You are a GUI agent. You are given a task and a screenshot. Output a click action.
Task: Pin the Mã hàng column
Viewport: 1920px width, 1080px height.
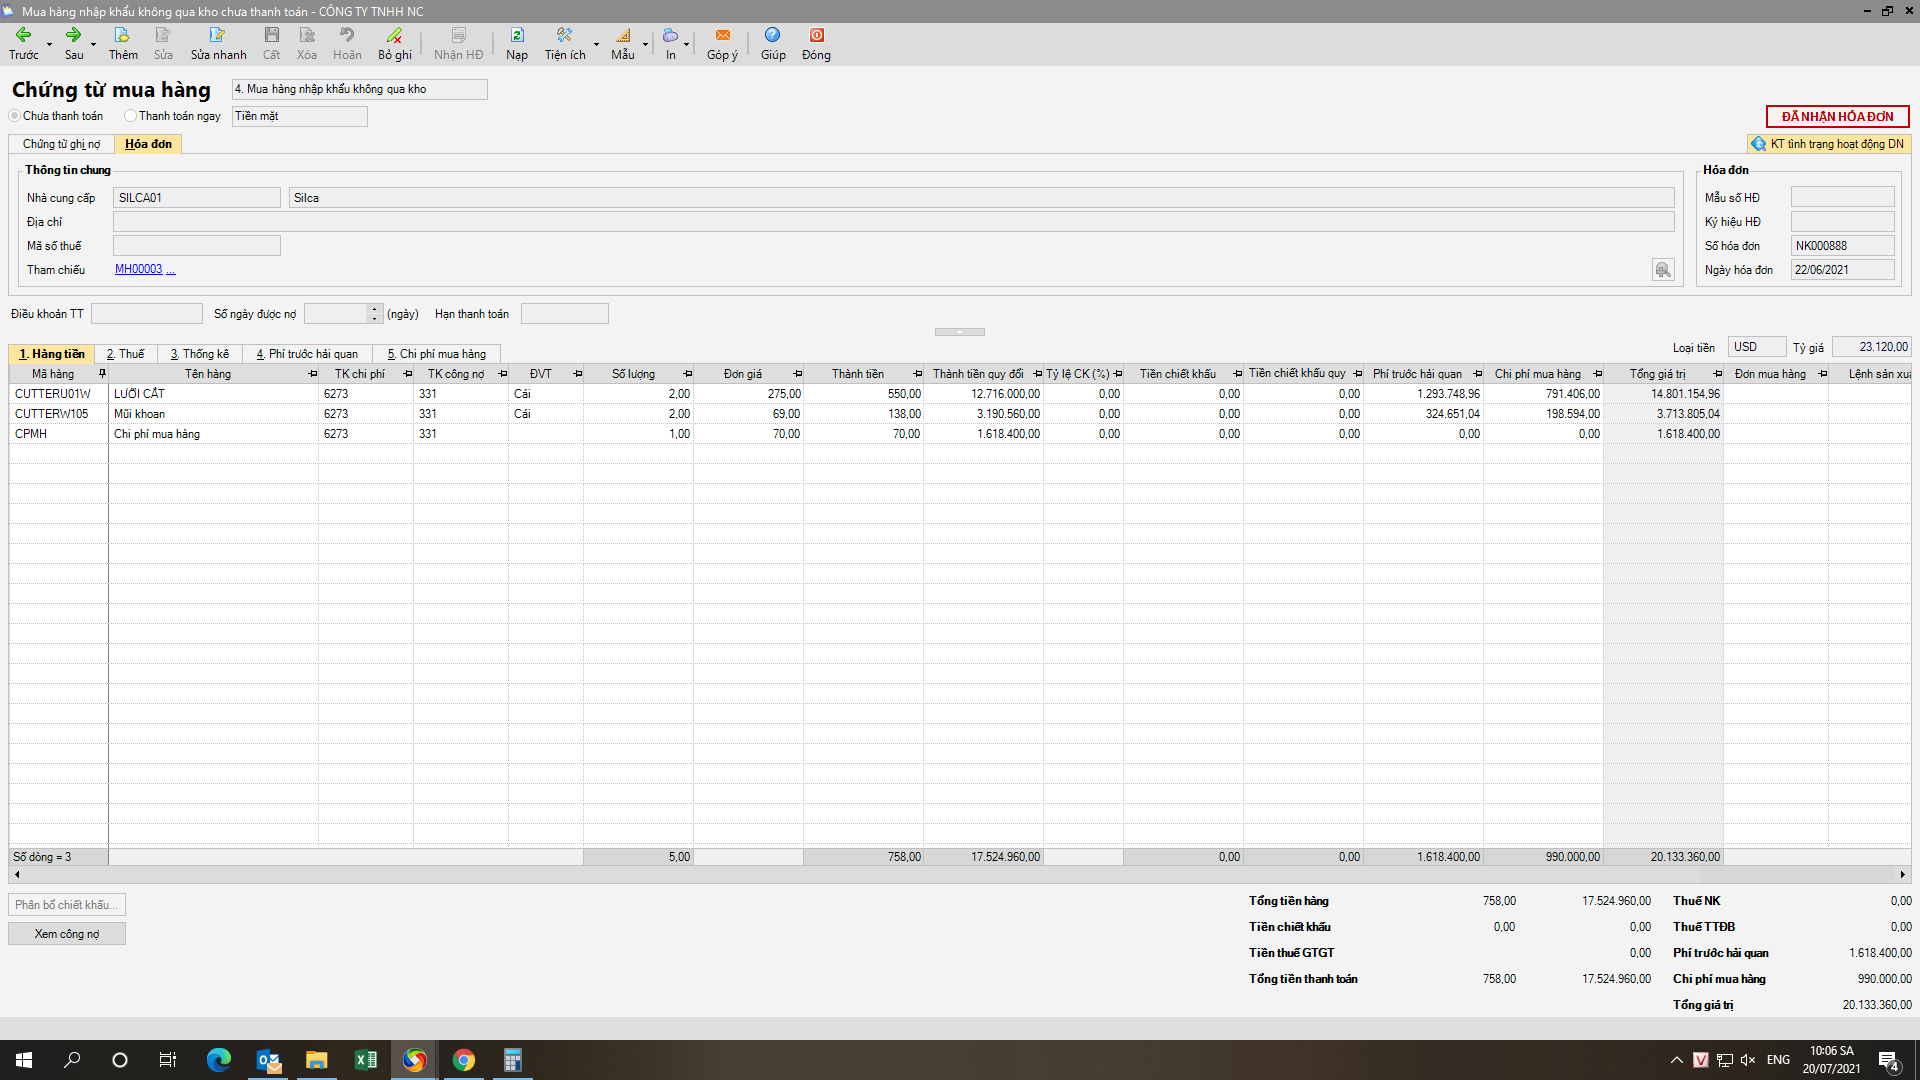click(102, 374)
